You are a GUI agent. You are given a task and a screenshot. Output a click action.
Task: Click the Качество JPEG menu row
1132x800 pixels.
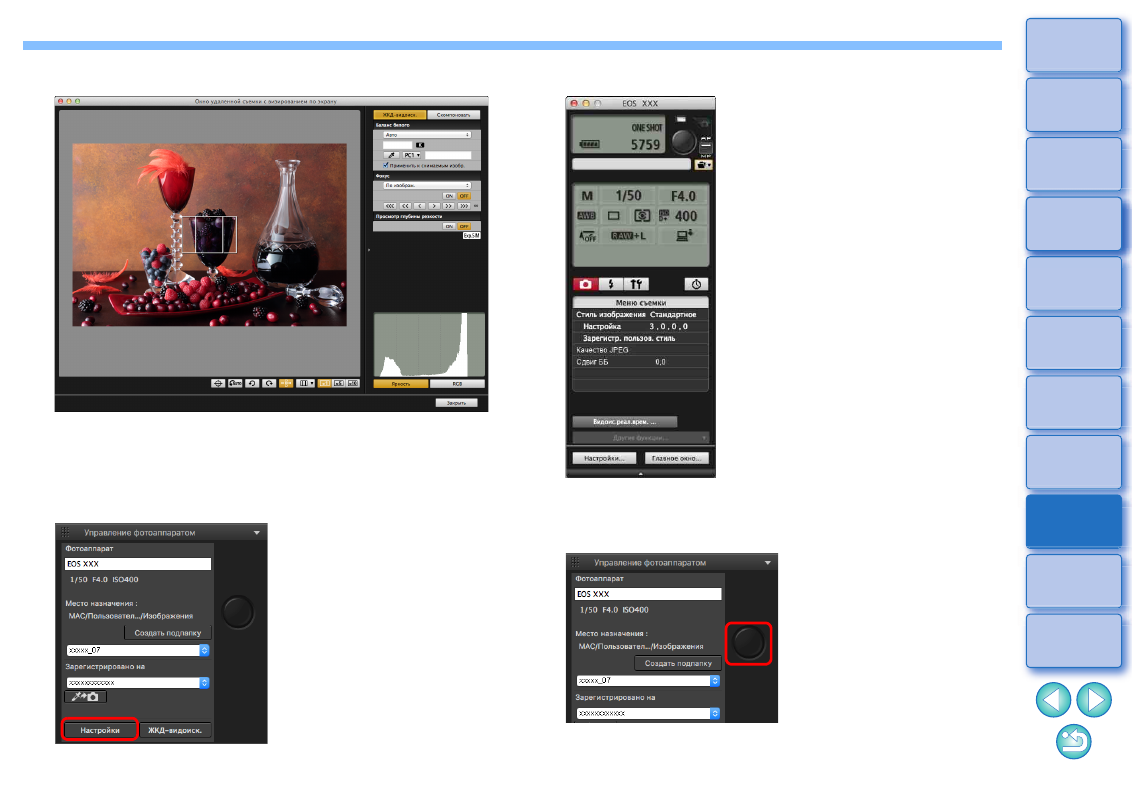(640, 350)
